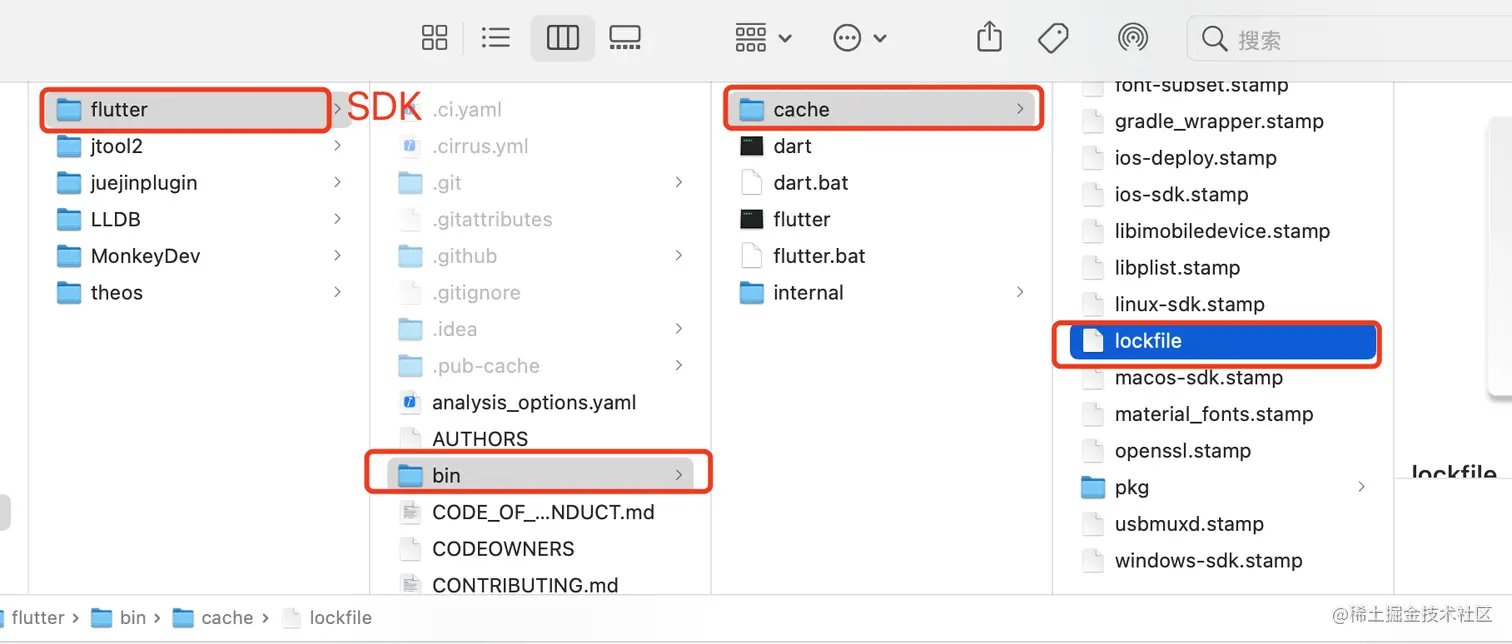
Task: Select the juejinplugin folder
Action: click(x=198, y=183)
